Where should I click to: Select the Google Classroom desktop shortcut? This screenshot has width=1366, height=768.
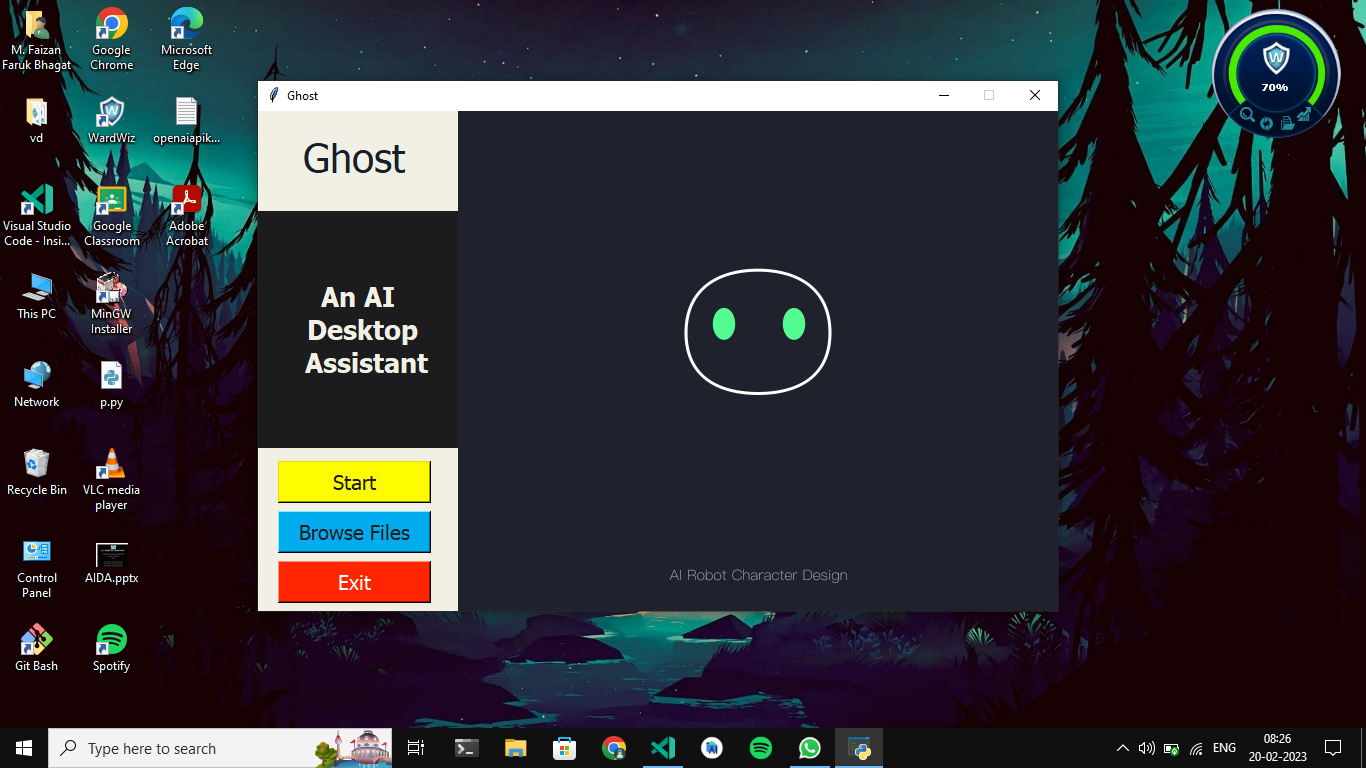(111, 215)
